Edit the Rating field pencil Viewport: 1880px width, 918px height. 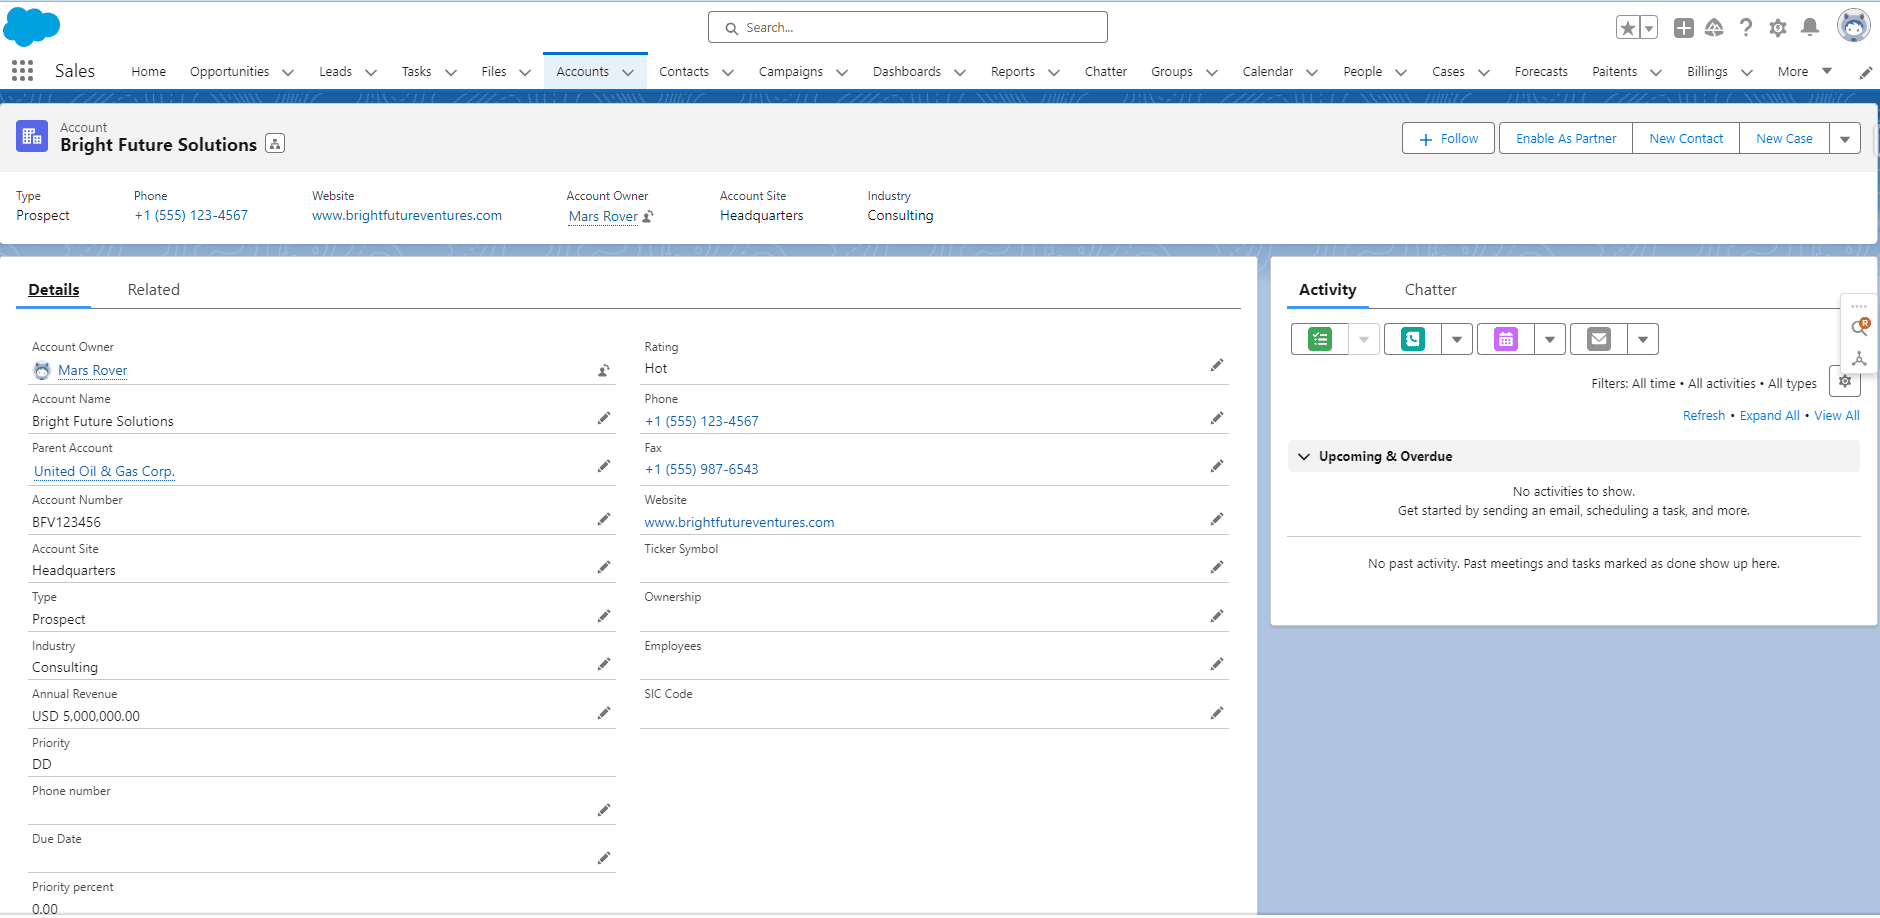[1217, 365]
